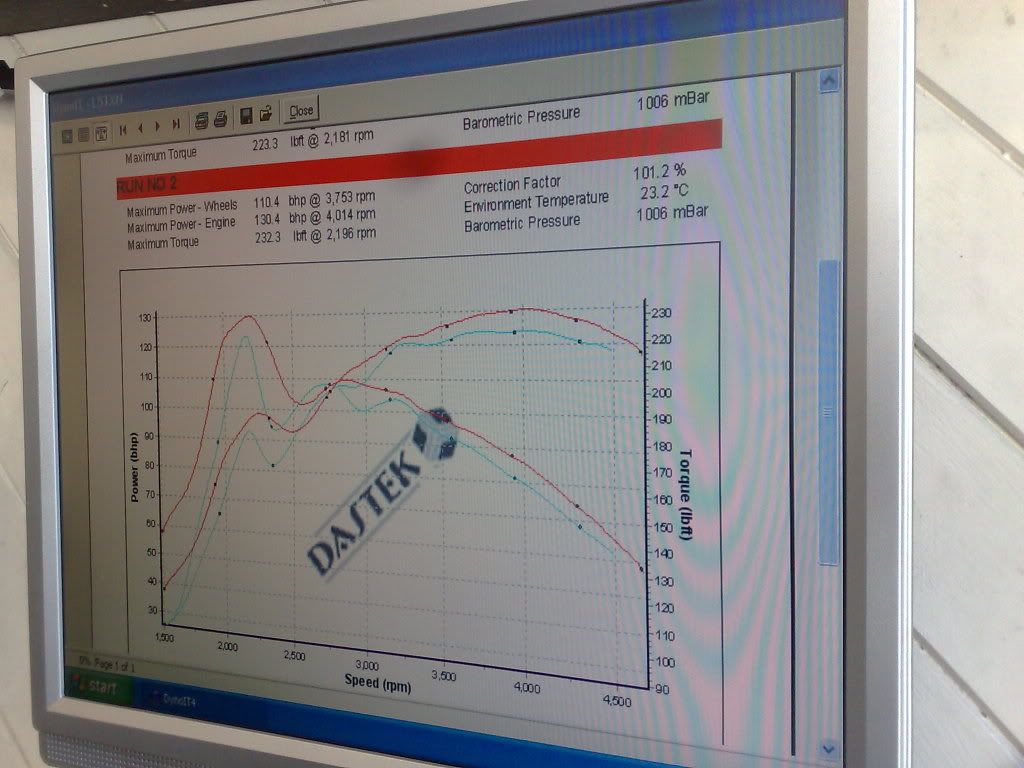Viewport: 1024px width, 768px height.
Task: Click the '232.3' torque value
Action: click(268, 237)
